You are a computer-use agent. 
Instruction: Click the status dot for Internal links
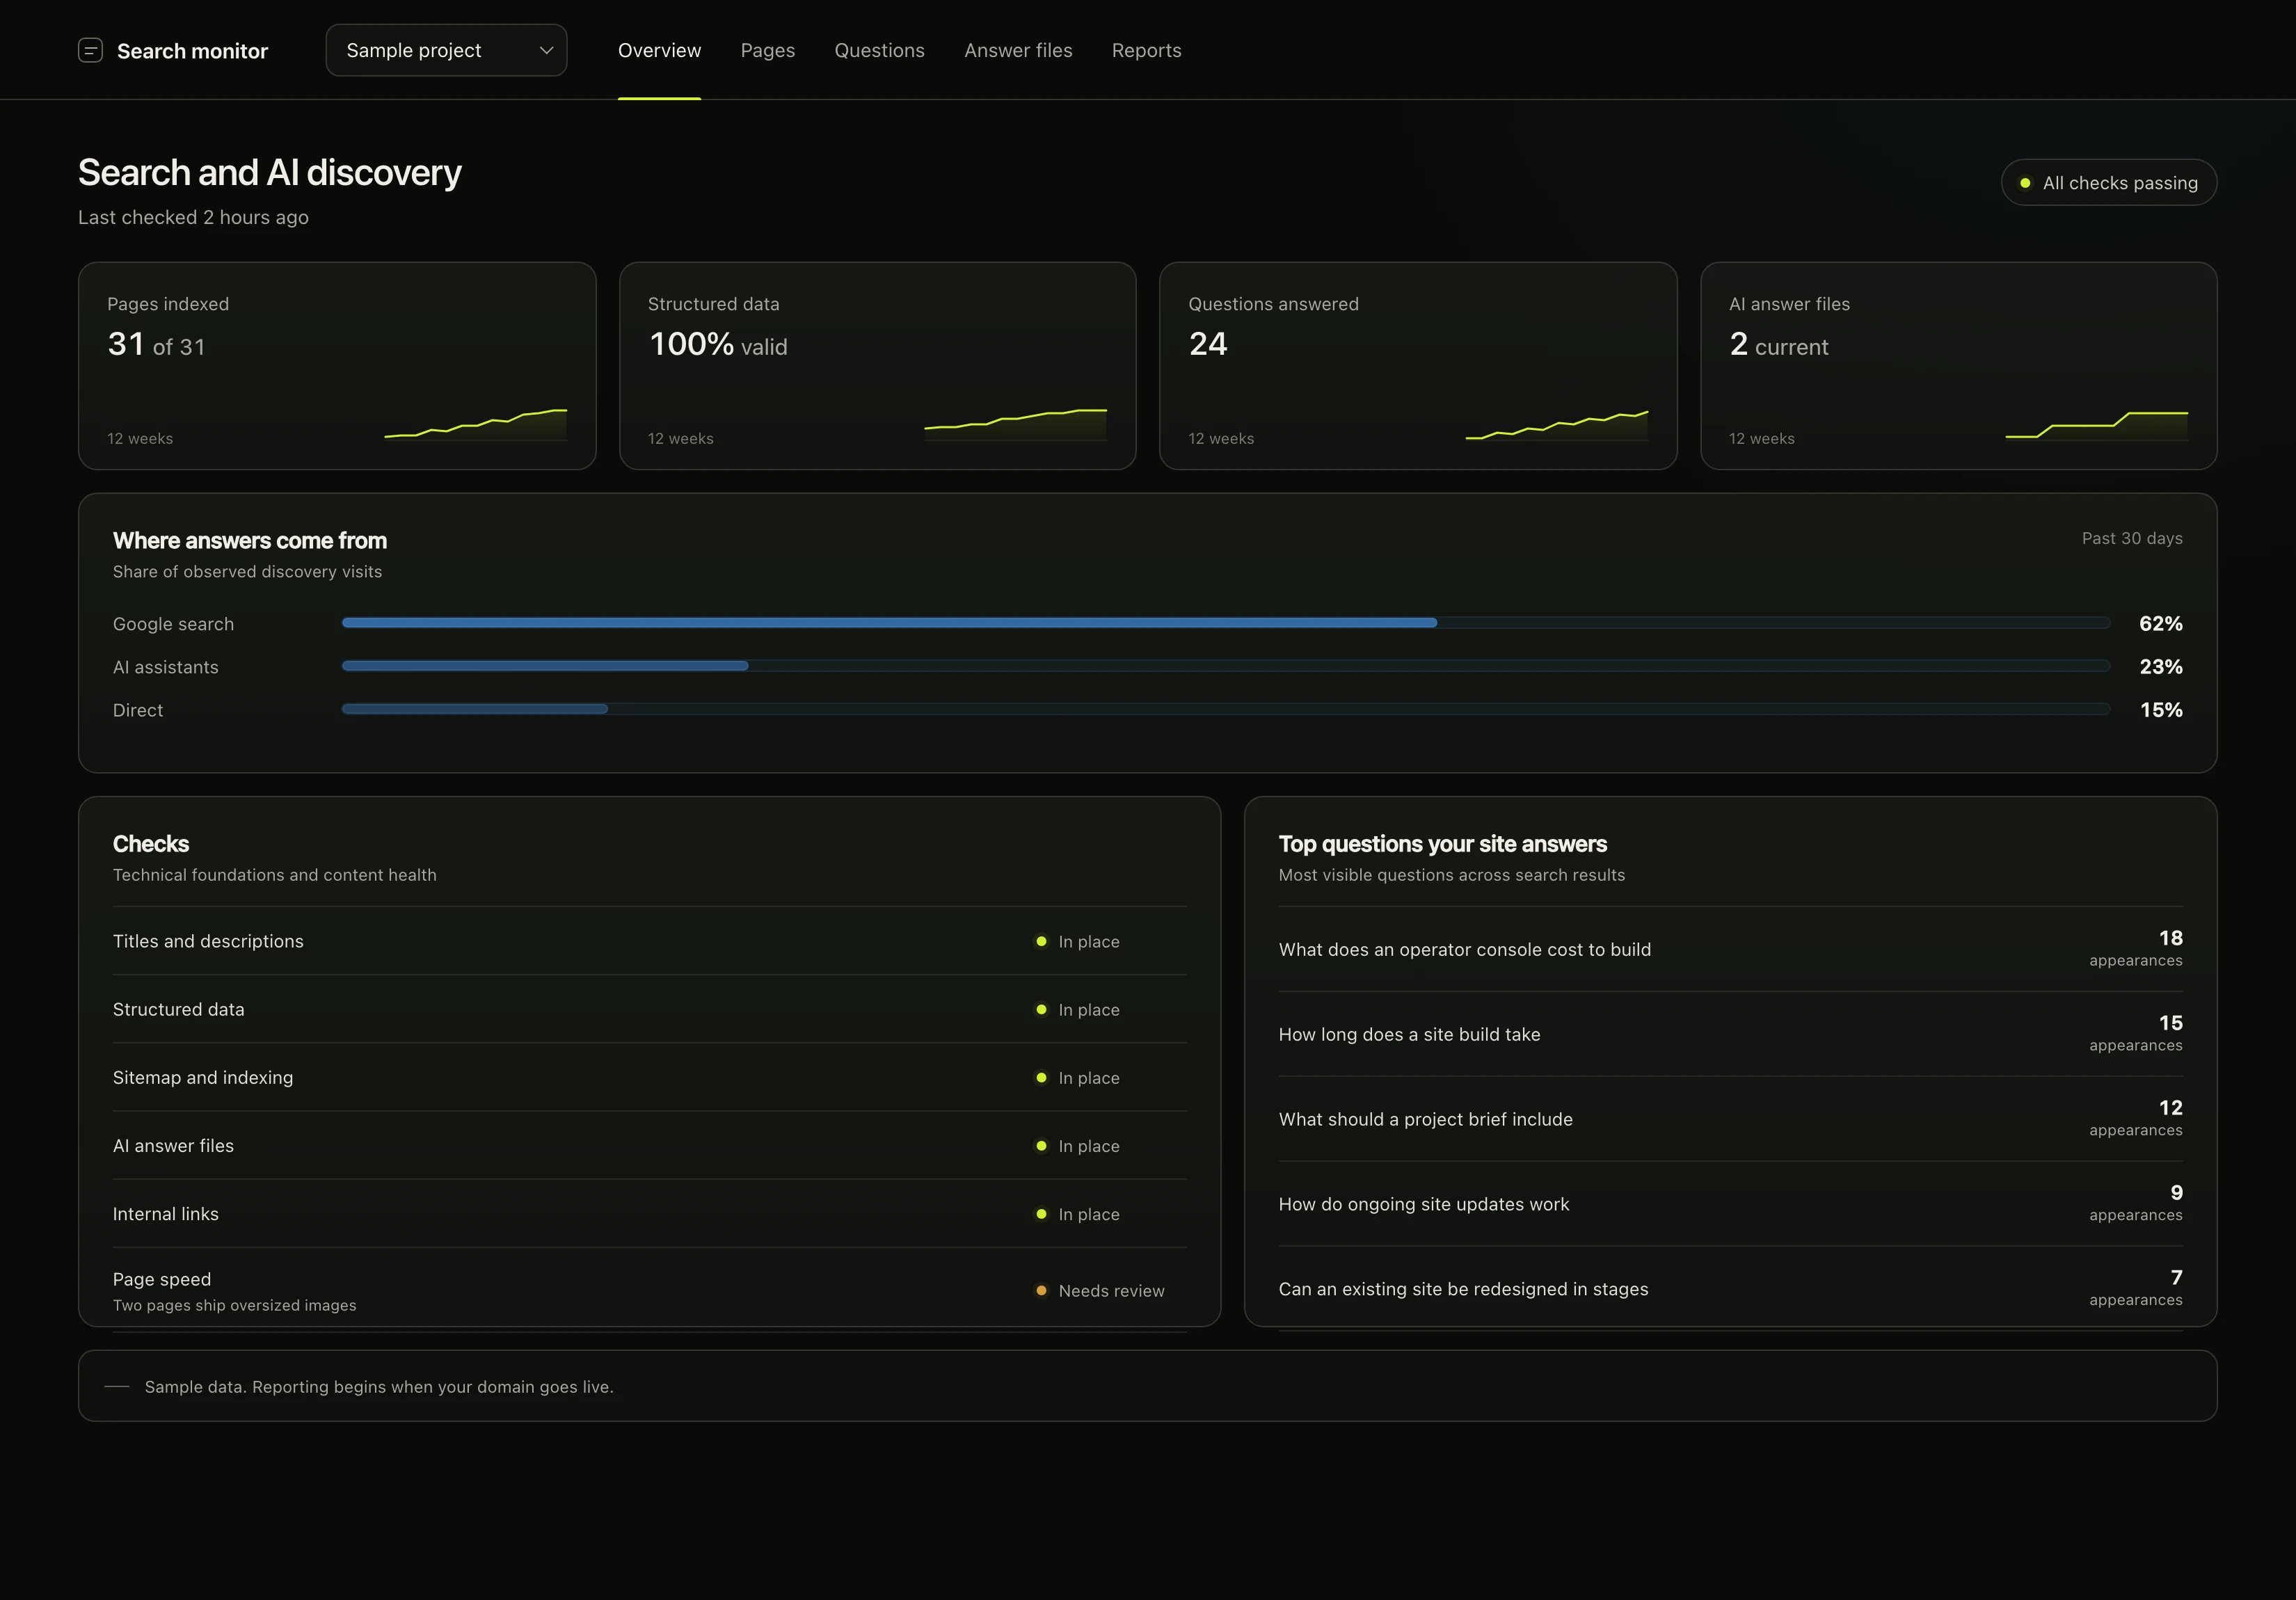click(1041, 1213)
